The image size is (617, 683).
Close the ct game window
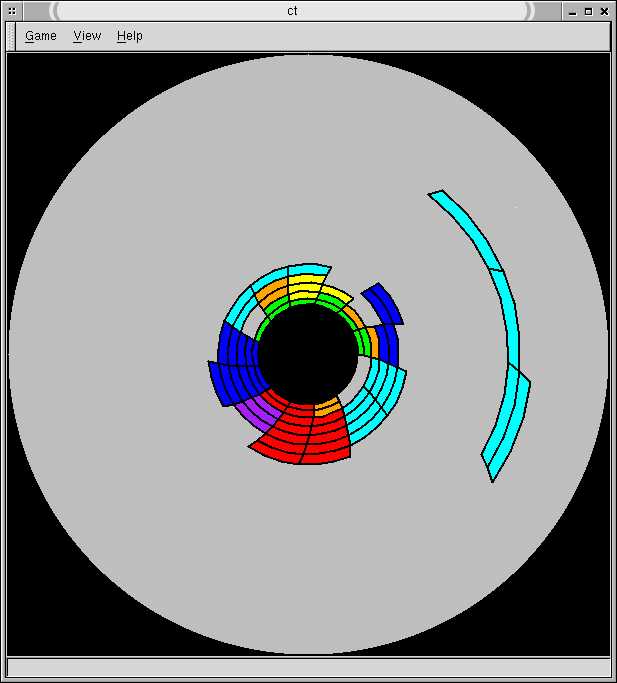(605, 11)
